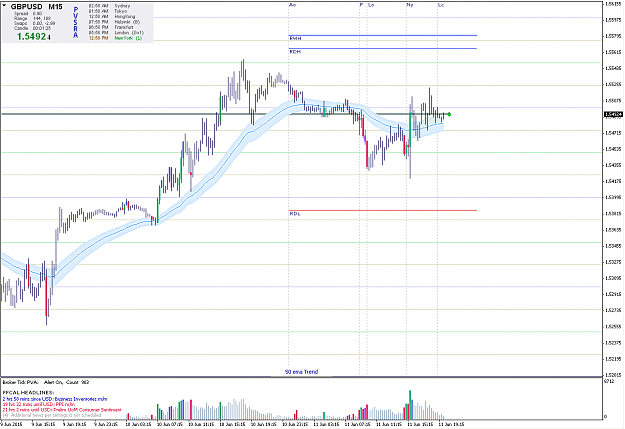
Task: Click the grey 'Additional news' not scheduled line
Action: 52,415
